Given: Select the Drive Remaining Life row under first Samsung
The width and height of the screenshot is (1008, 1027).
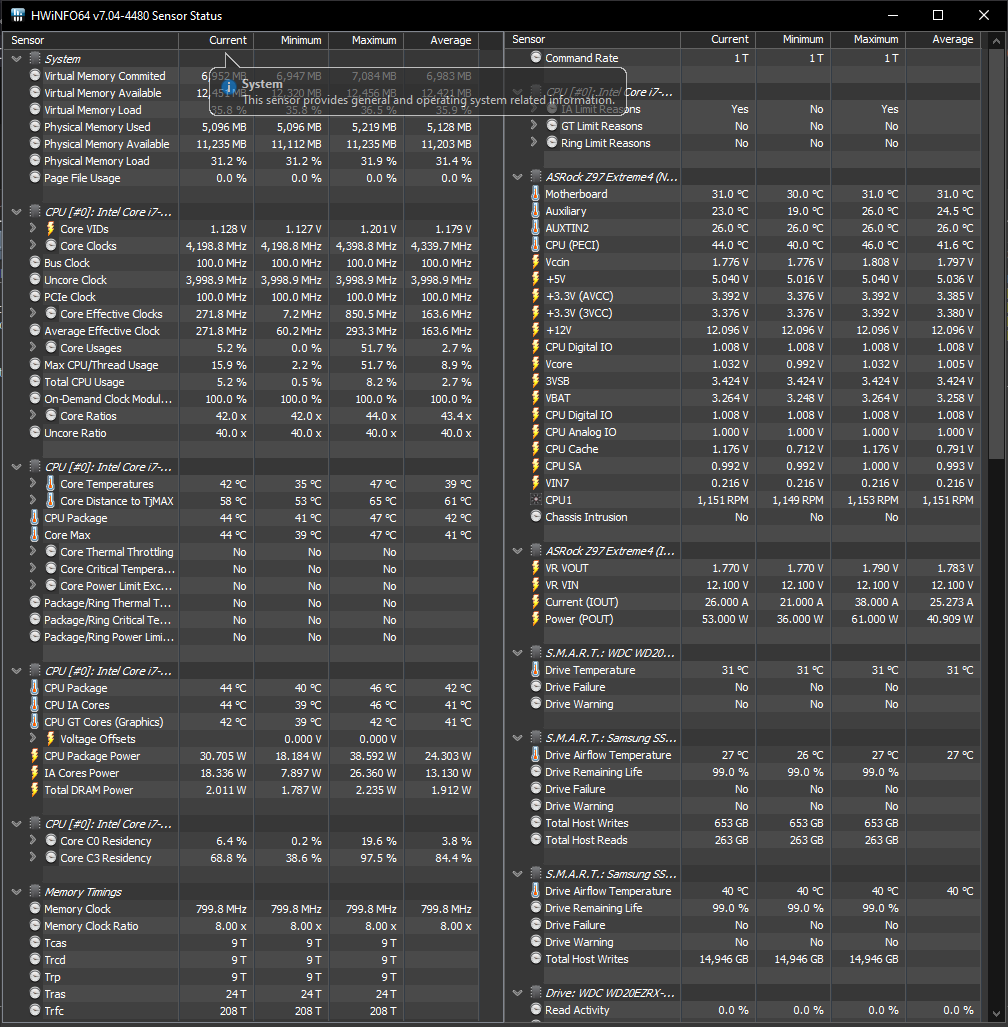Looking at the screenshot, I should coord(742,772).
